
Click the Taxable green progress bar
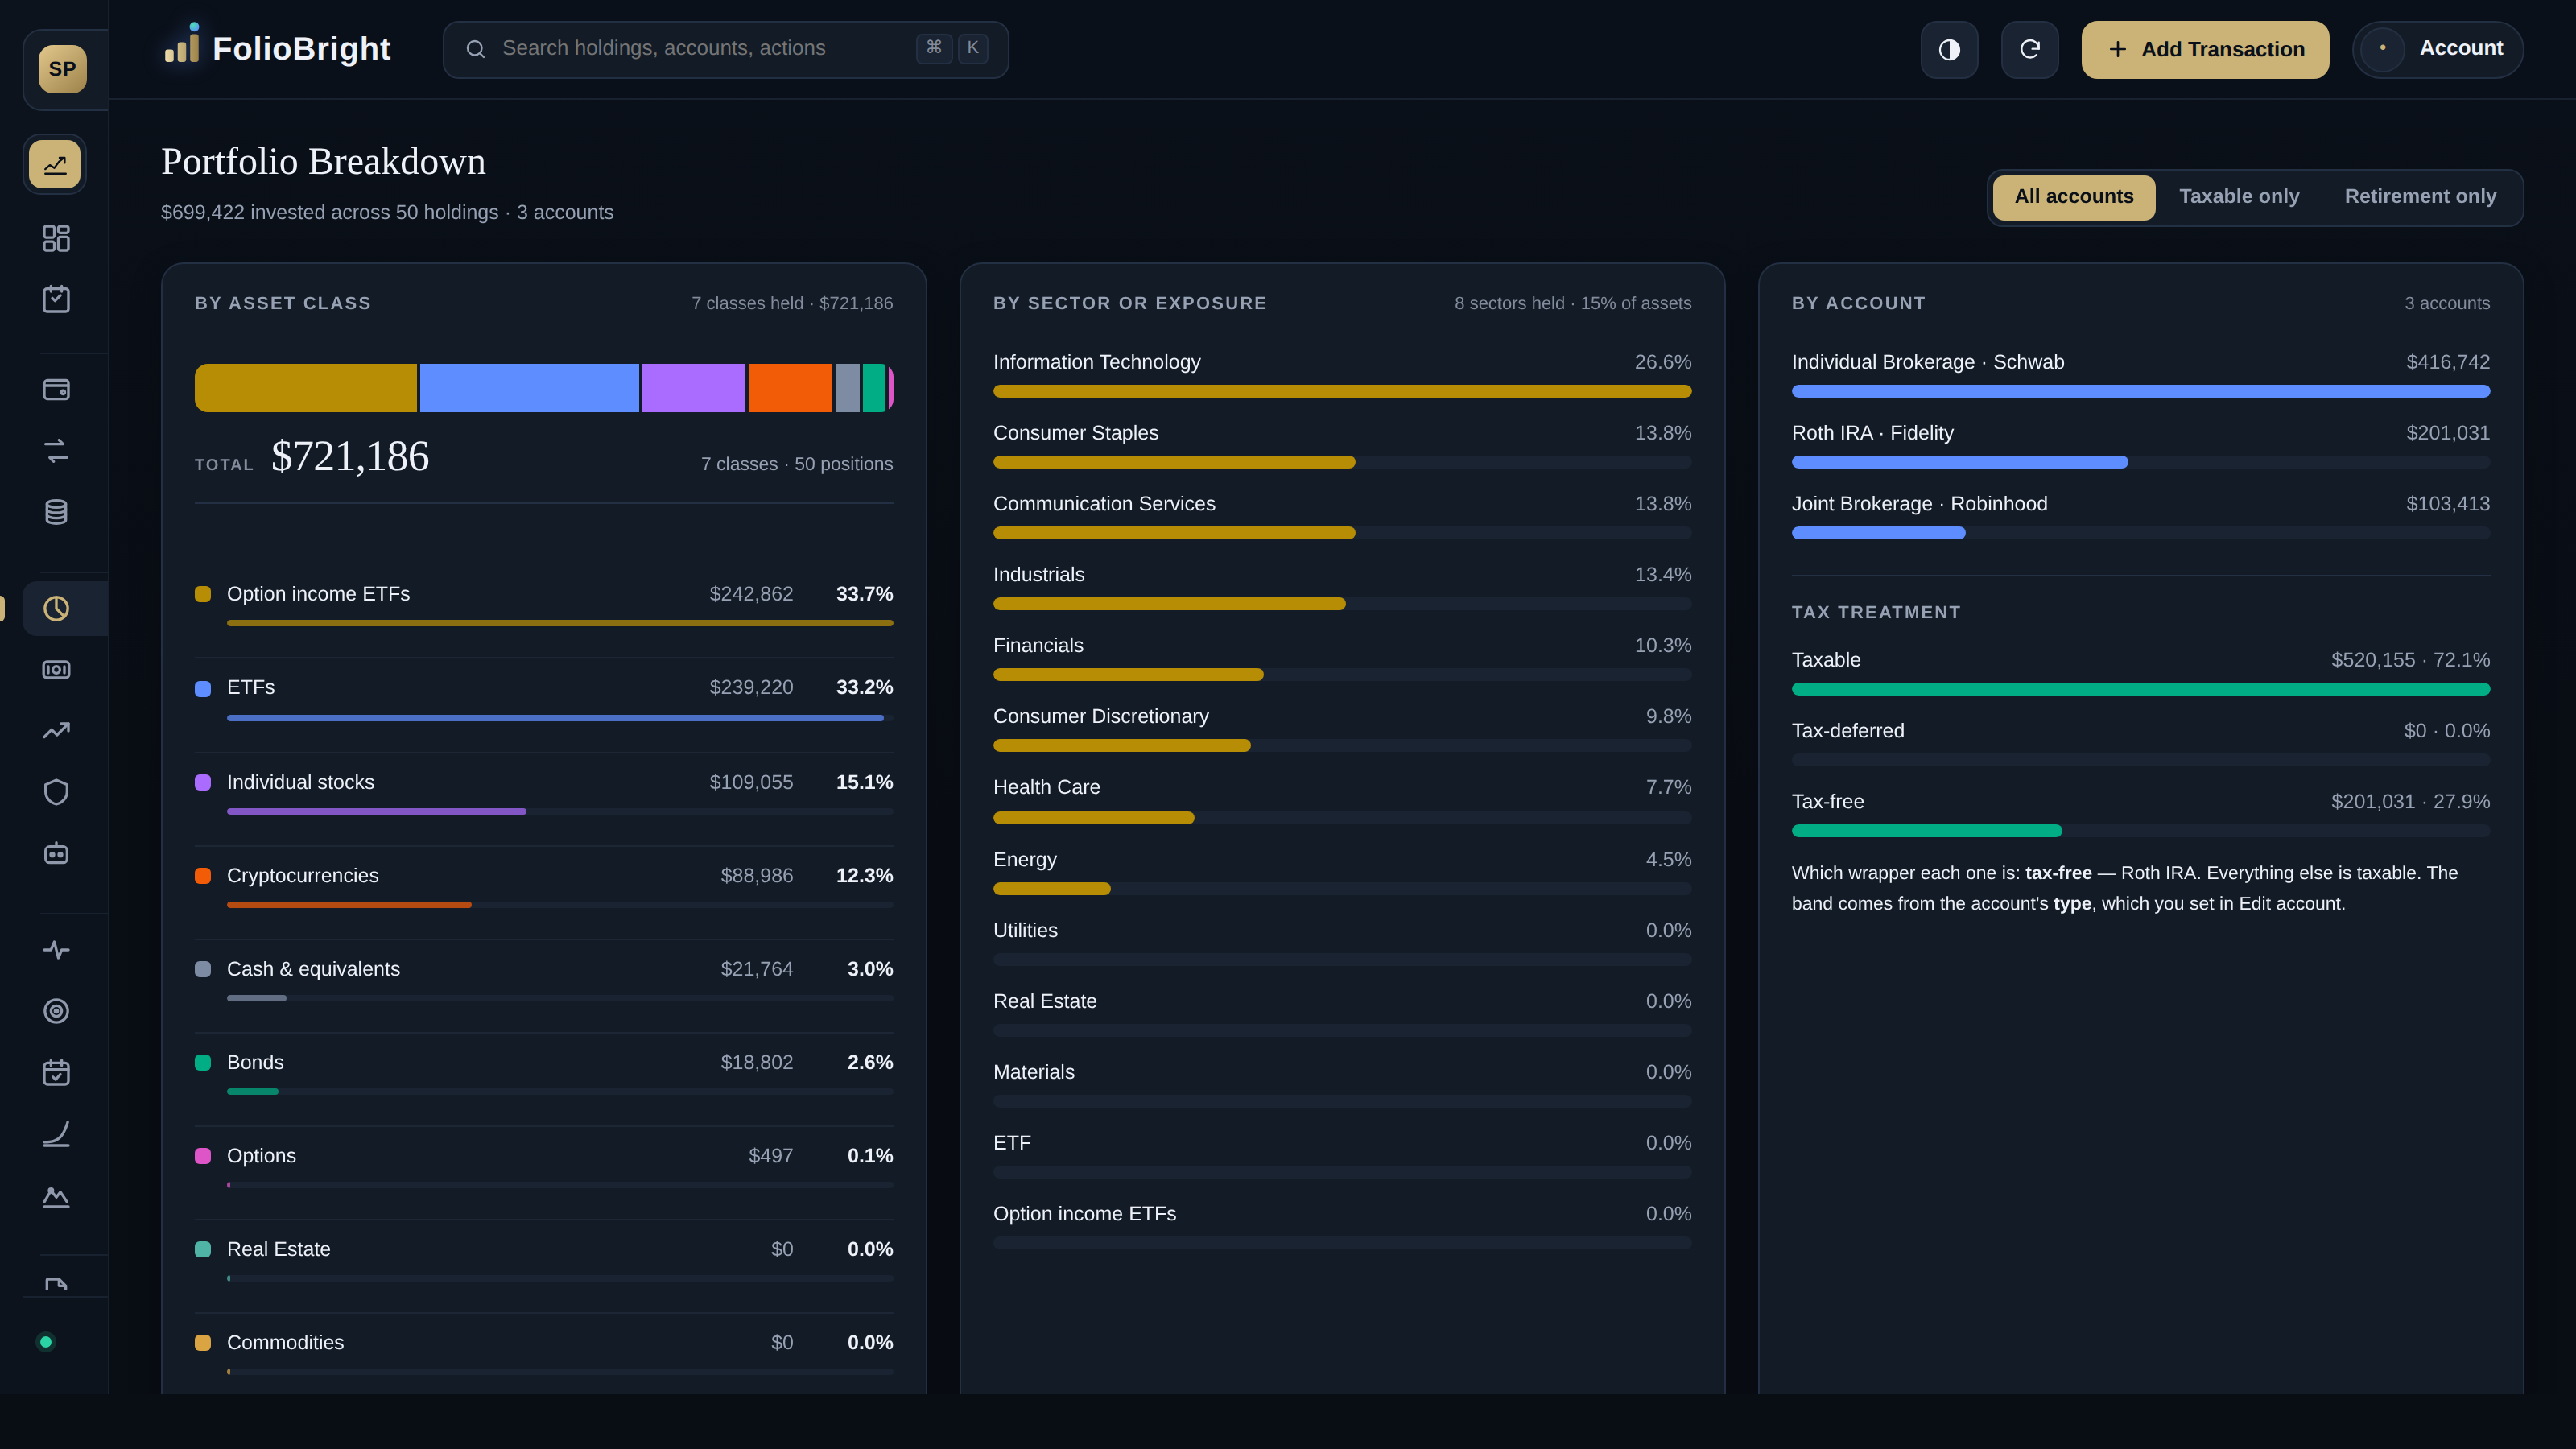pos(2140,690)
